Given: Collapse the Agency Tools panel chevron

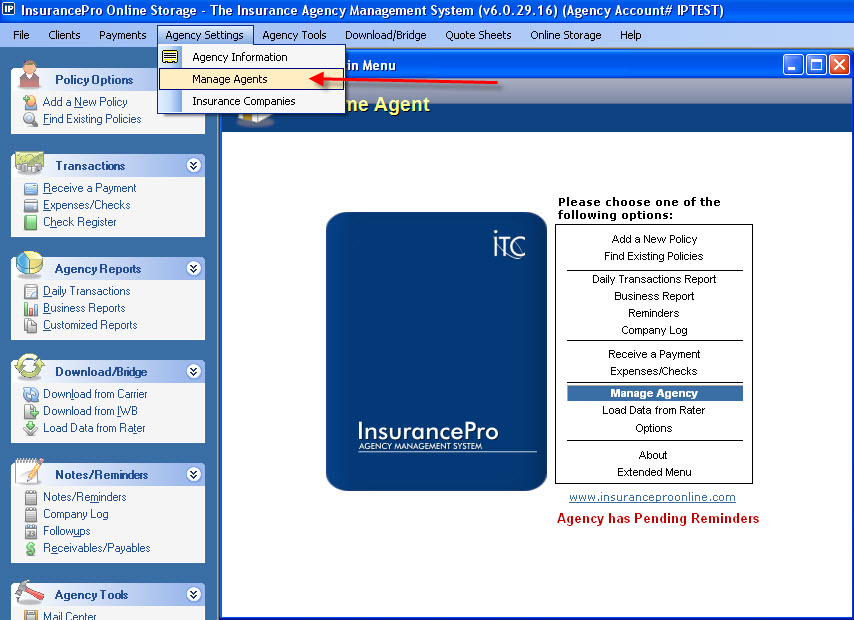Looking at the screenshot, I should pos(193,594).
